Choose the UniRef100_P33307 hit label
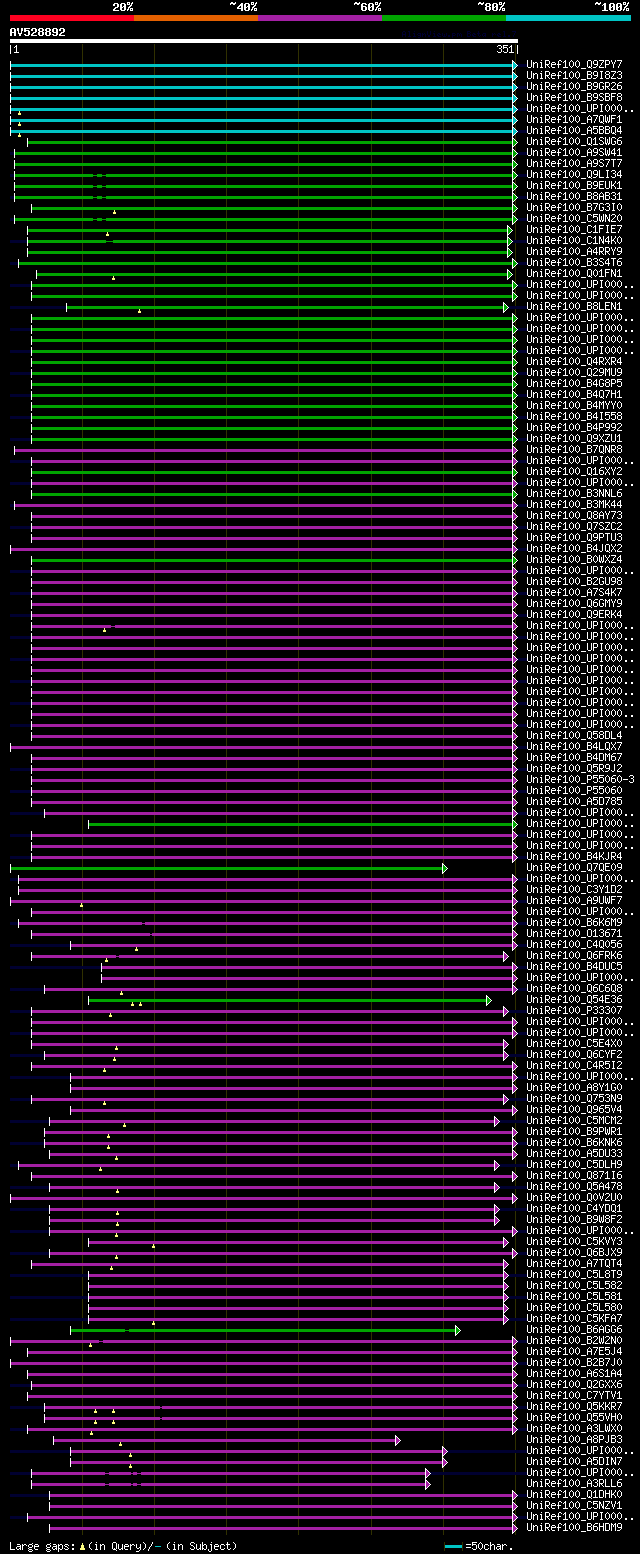The height and width of the screenshot is (1554, 640). point(574,1010)
